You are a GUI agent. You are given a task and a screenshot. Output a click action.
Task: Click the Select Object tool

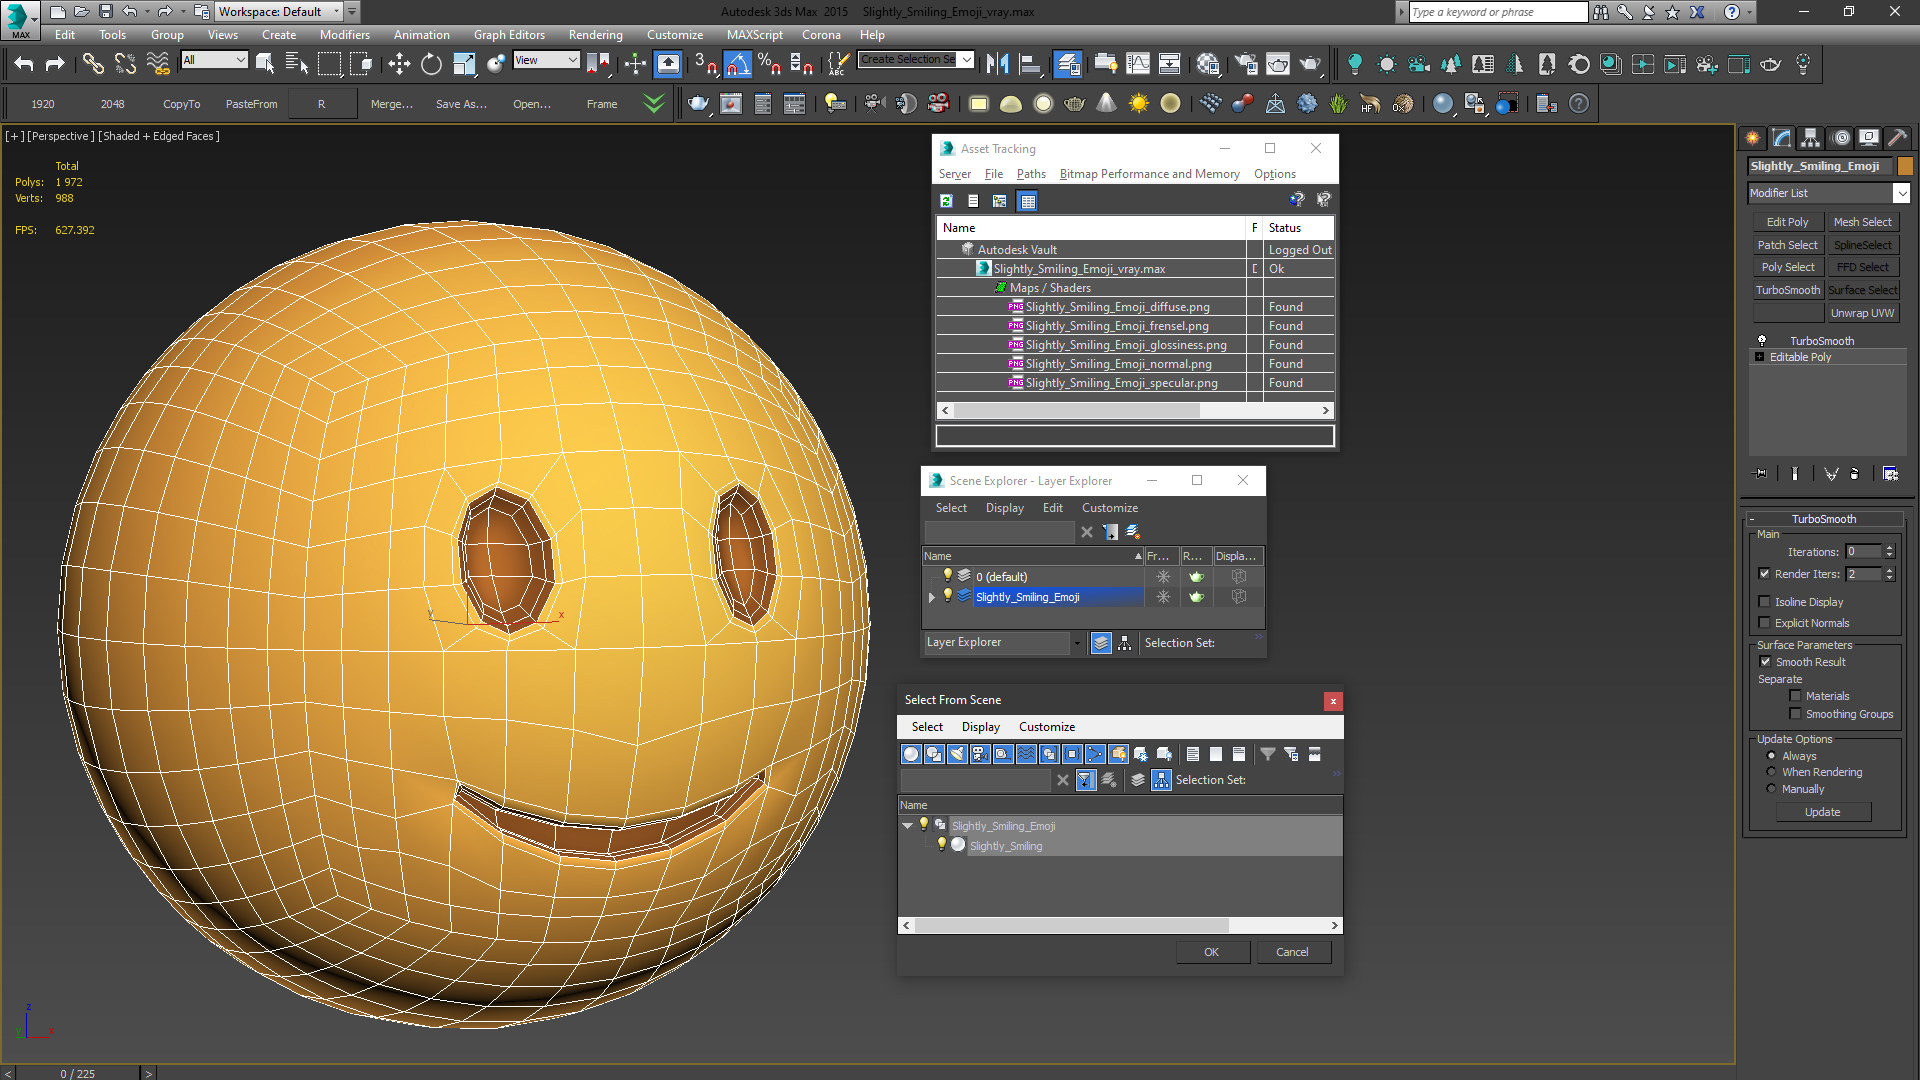click(x=265, y=64)
